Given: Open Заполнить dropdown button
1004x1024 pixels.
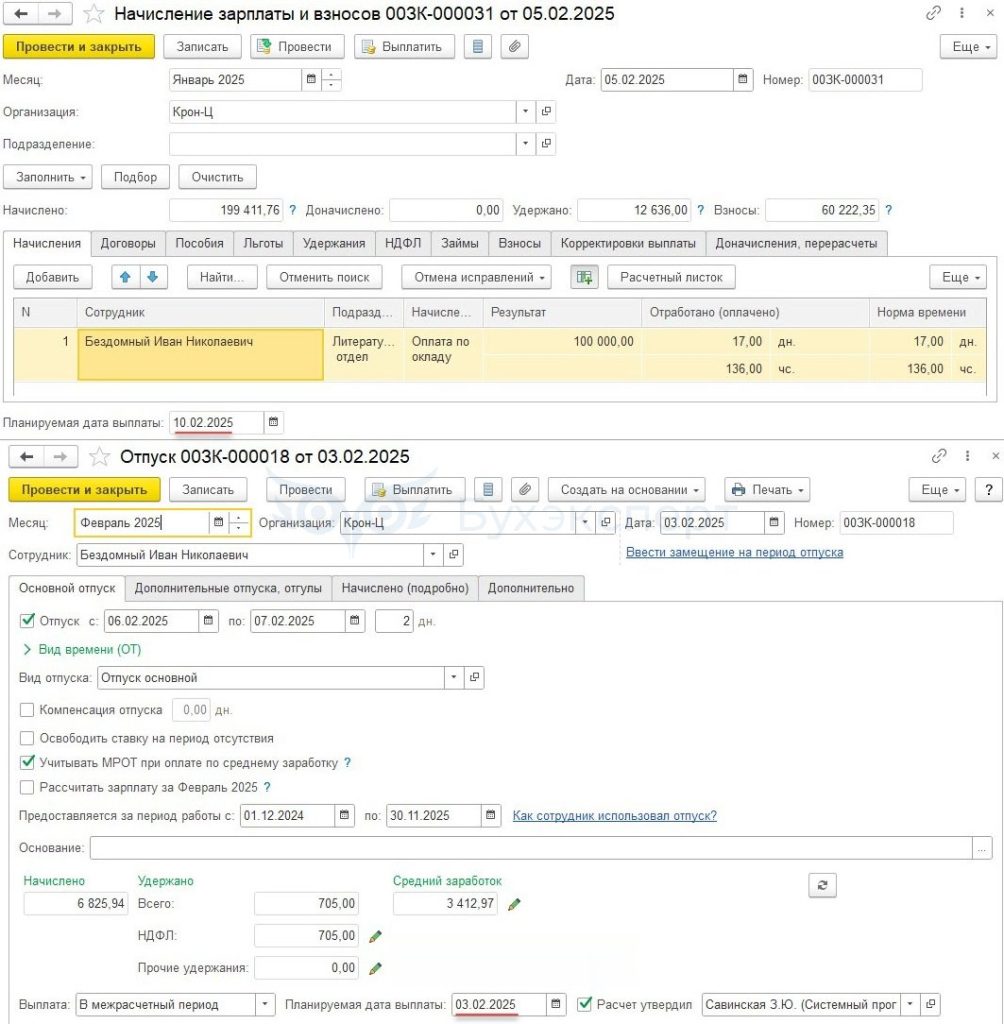Looking at the screenshot, I should pos(48,177).
